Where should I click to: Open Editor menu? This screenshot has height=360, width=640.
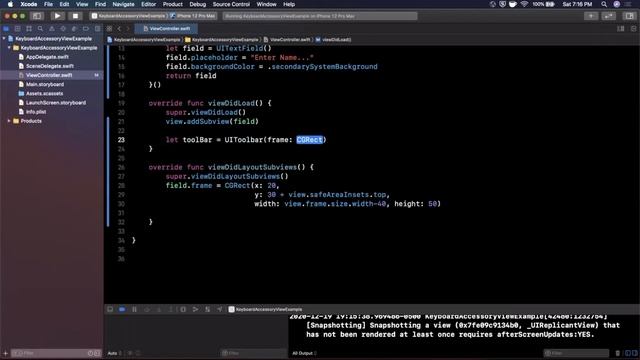click(x=149, y=4)
